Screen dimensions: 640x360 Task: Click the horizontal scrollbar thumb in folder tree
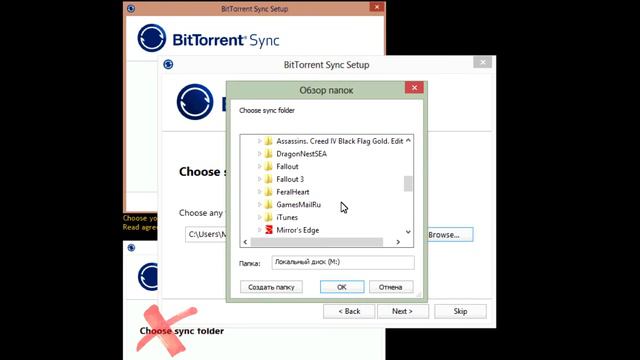[x=317, y=242]
